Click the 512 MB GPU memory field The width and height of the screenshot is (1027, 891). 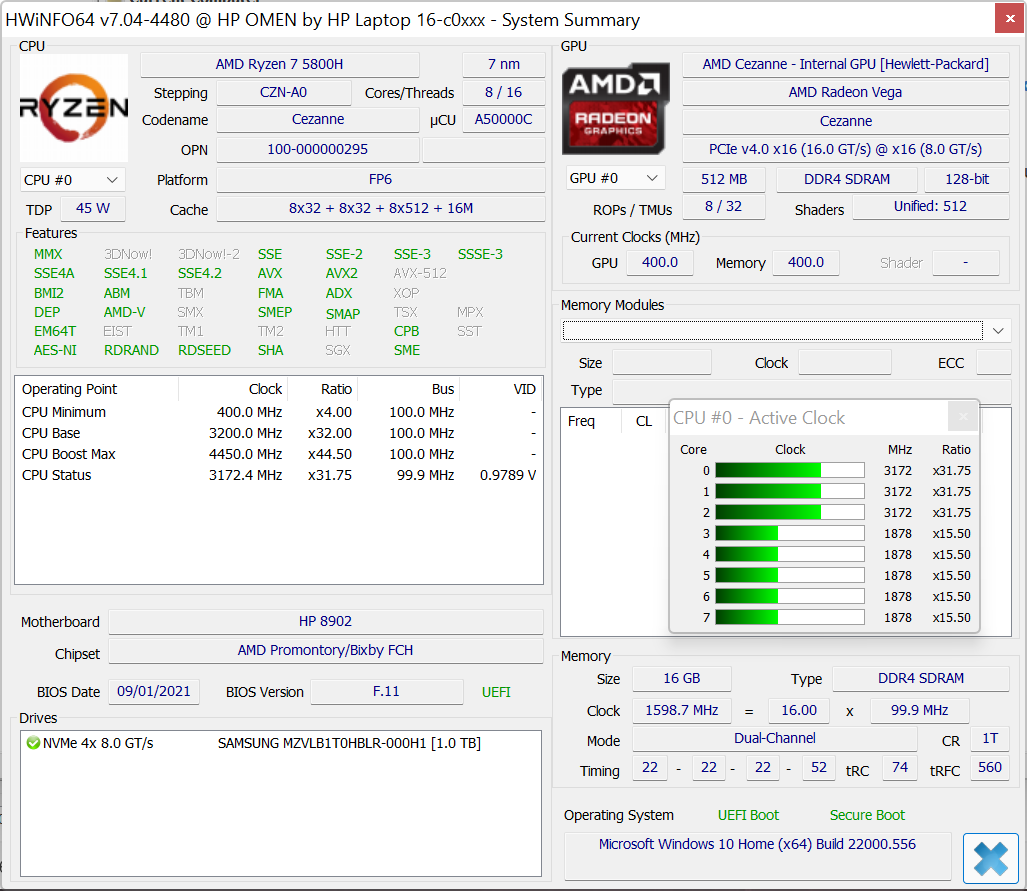tap(724, 179)
